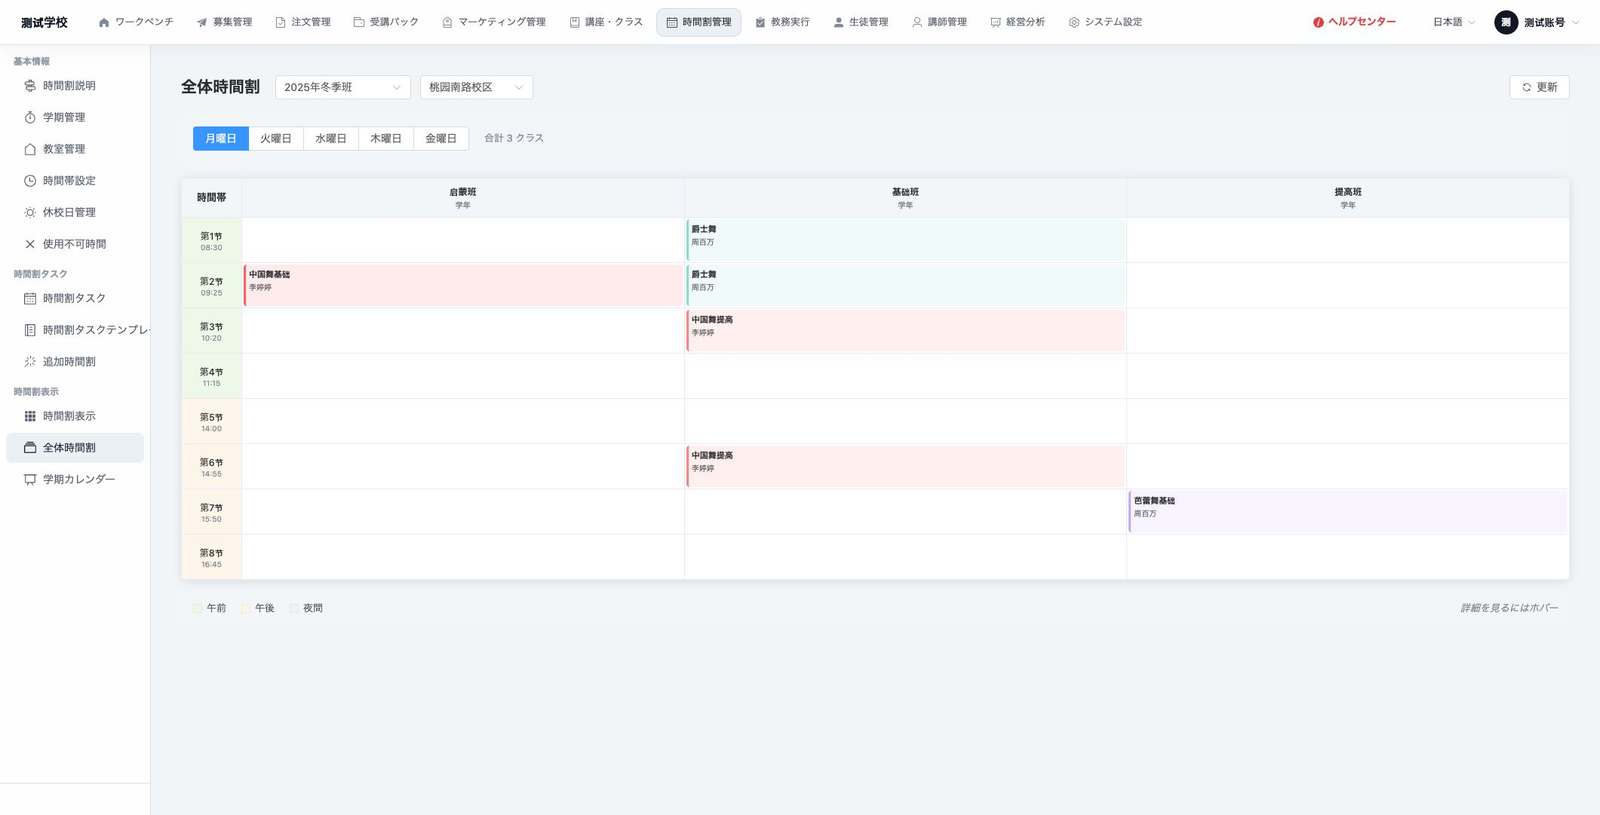
Task: Click the 午前 legend swatch
Action: click(x=197, y=608)
